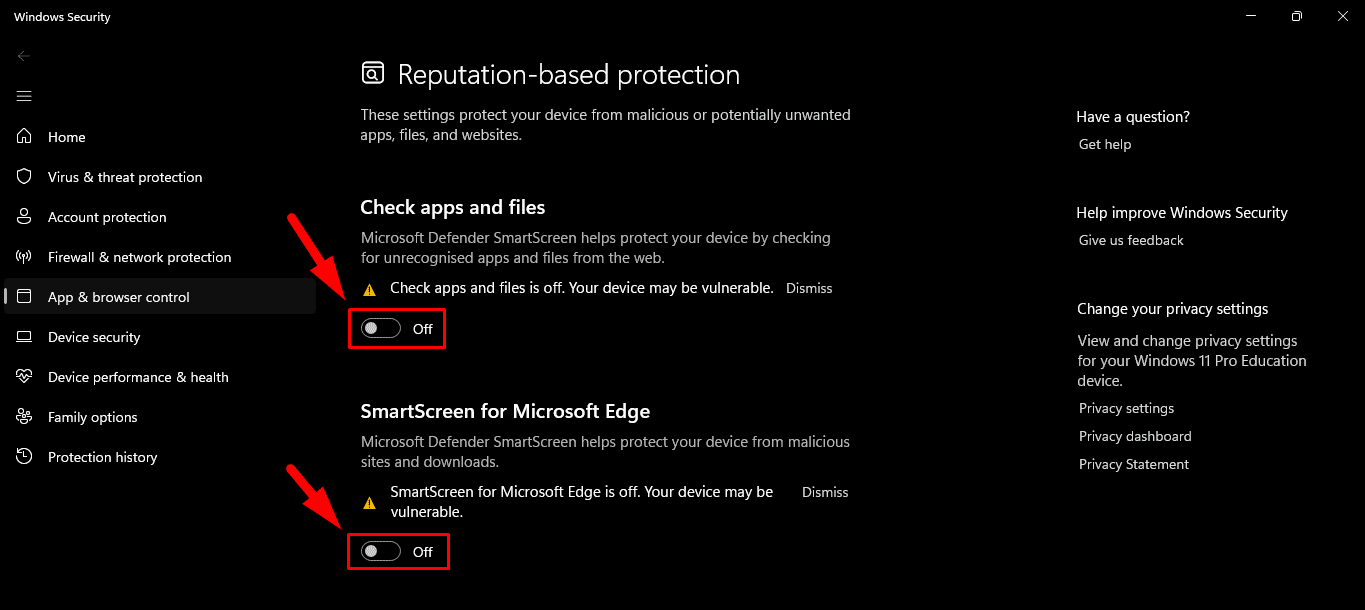Select Virus & threat protection in sidebar
Viewport: 1365px width, 610px height.
123,177
